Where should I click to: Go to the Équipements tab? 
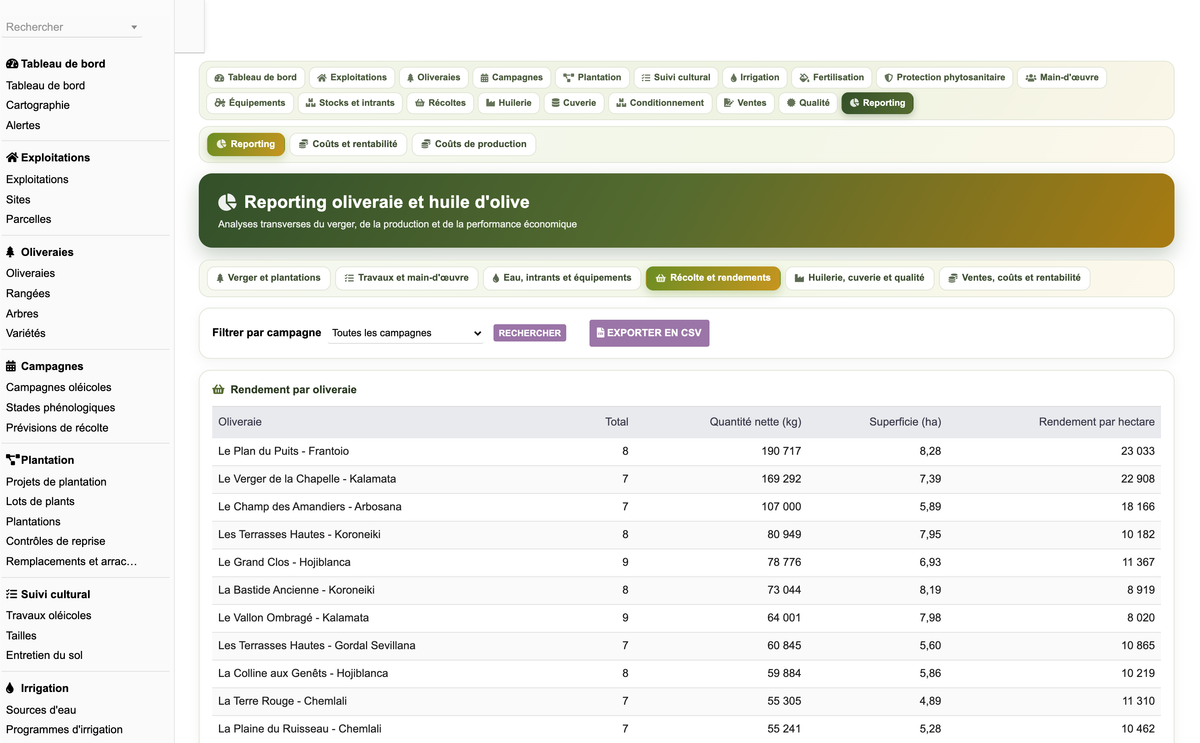coord(250,102)
